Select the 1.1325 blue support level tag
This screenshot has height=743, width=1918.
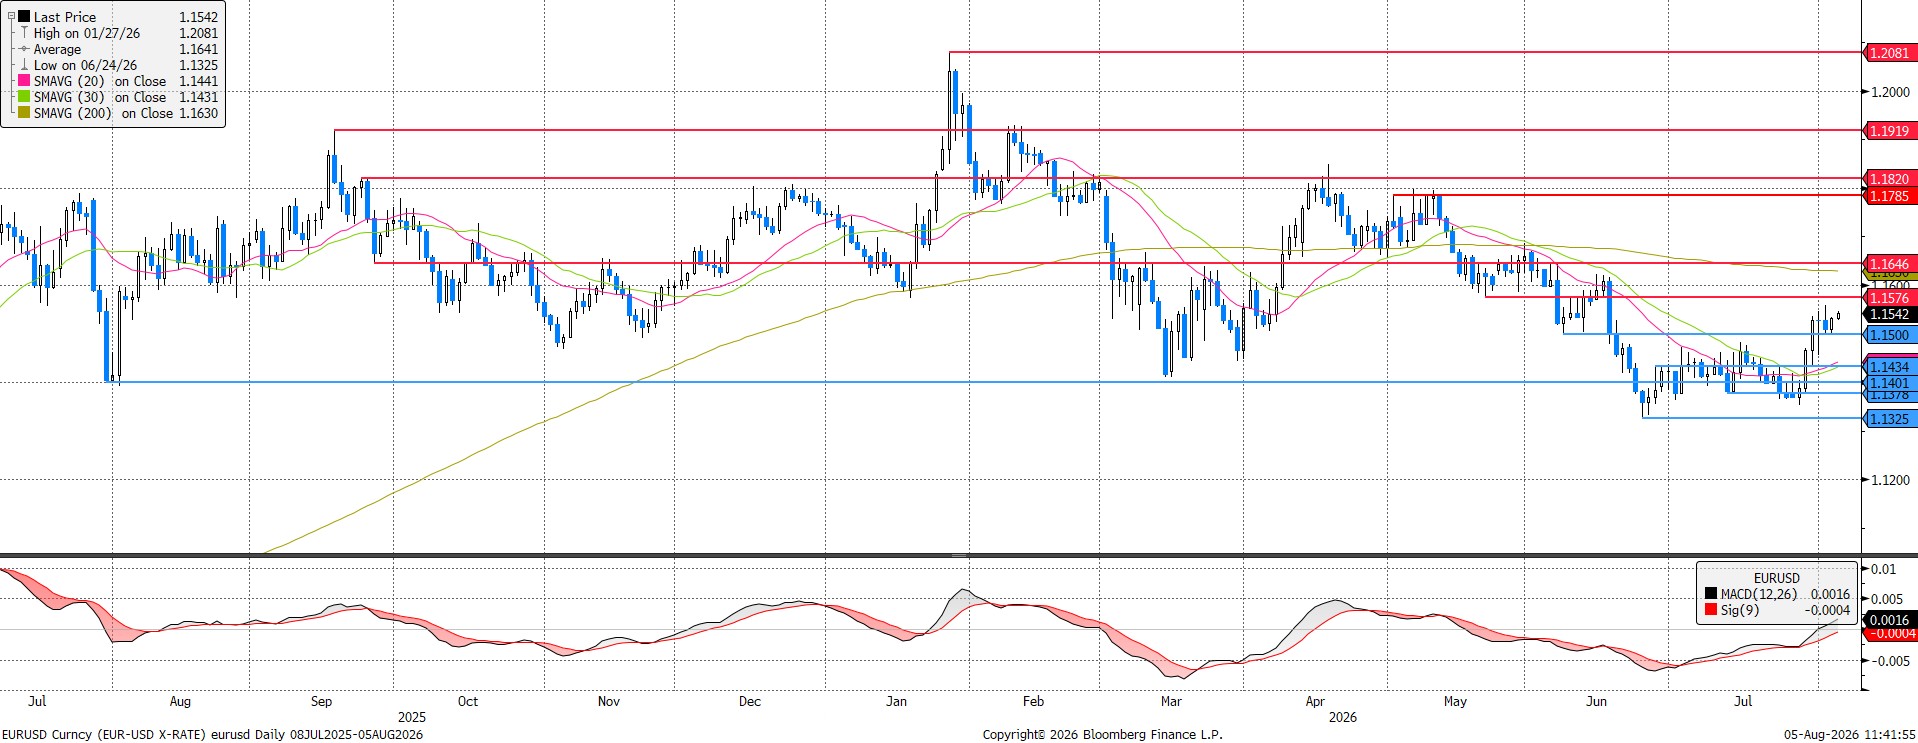[x=1890, y=419]
